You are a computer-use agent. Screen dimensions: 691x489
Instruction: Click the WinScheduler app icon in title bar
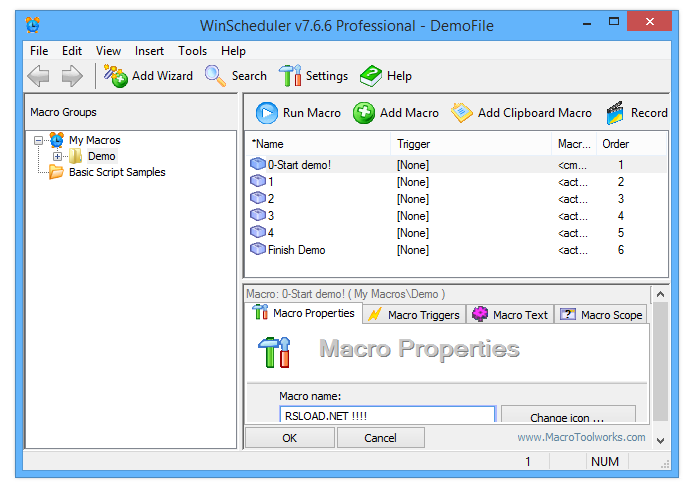point(33,25)
